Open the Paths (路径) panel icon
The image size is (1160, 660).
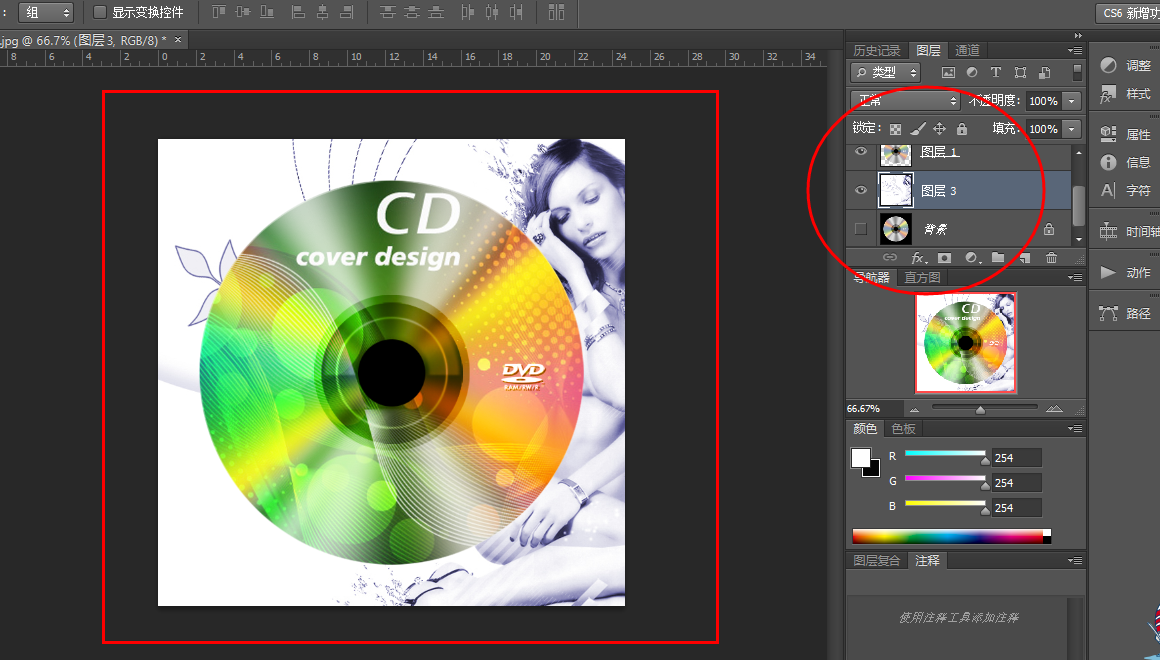[1108, 313]
